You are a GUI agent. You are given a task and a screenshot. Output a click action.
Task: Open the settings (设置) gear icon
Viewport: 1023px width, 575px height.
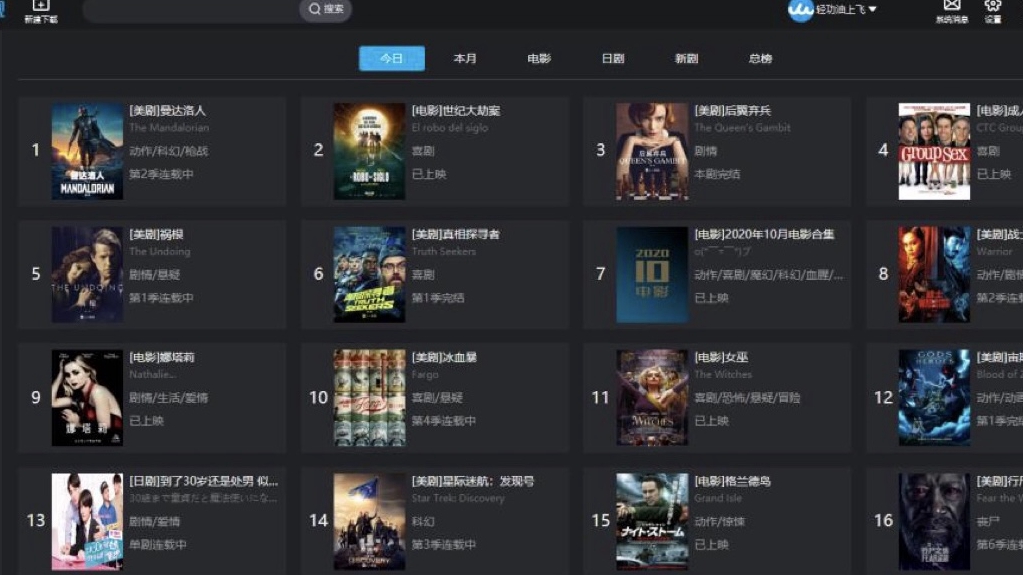tap(992, 6)
